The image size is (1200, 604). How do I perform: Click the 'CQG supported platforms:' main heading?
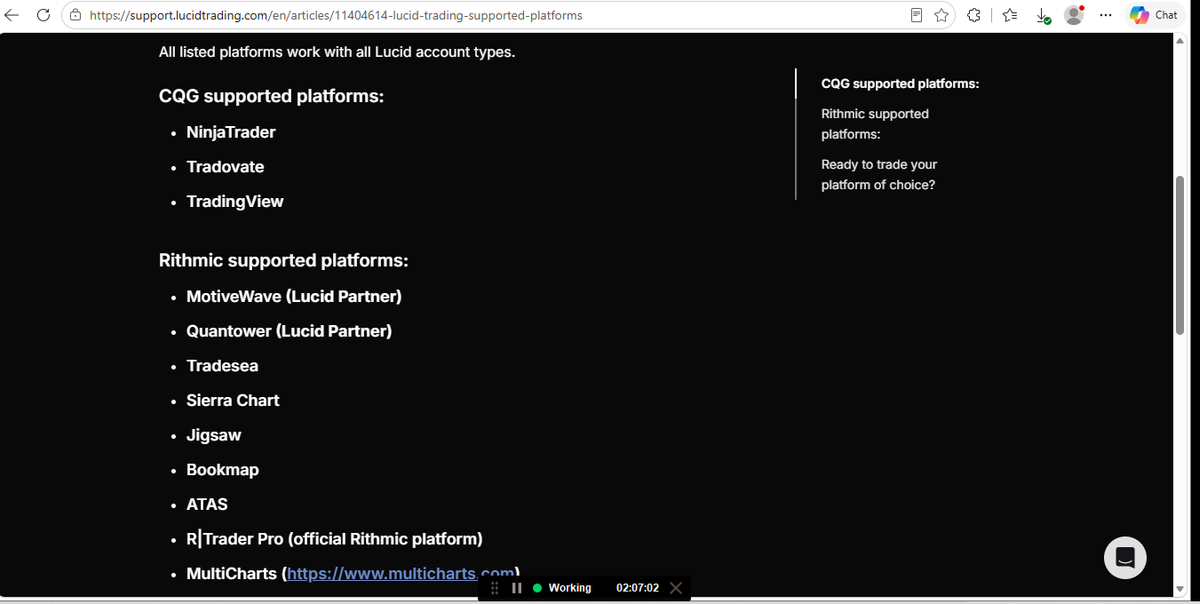click(x=272, y=97)
